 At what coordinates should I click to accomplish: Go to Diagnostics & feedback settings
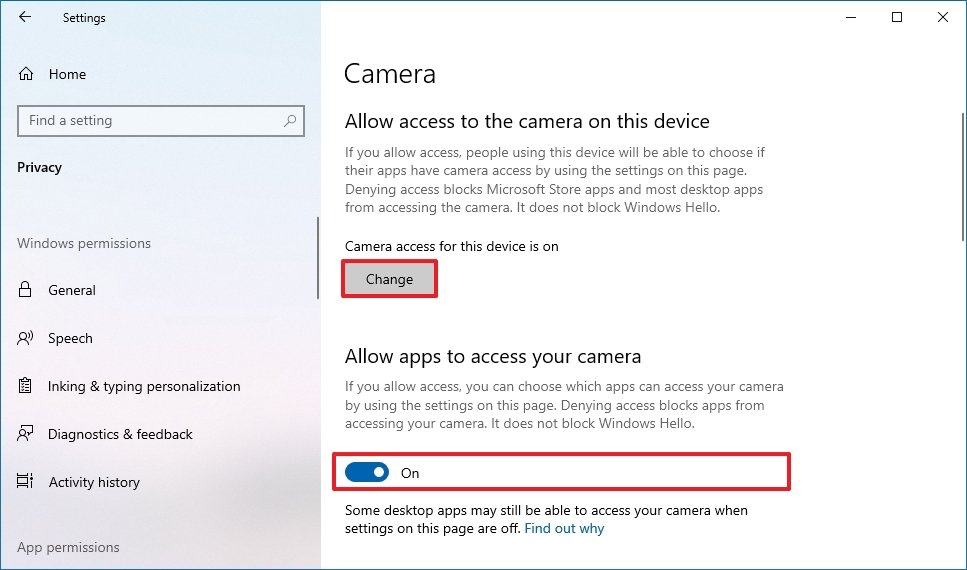(120, 434)
